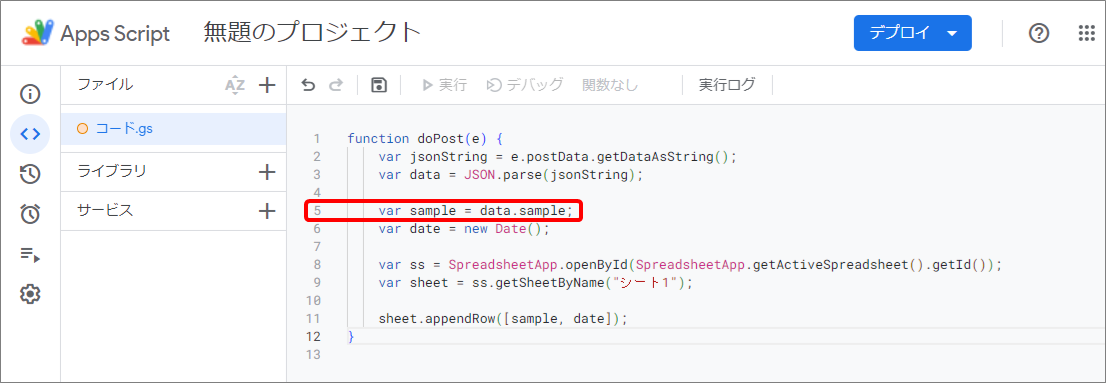Sort files with the AZ icon
This screenshot has width=1106, height=383.
coord(234,85)
